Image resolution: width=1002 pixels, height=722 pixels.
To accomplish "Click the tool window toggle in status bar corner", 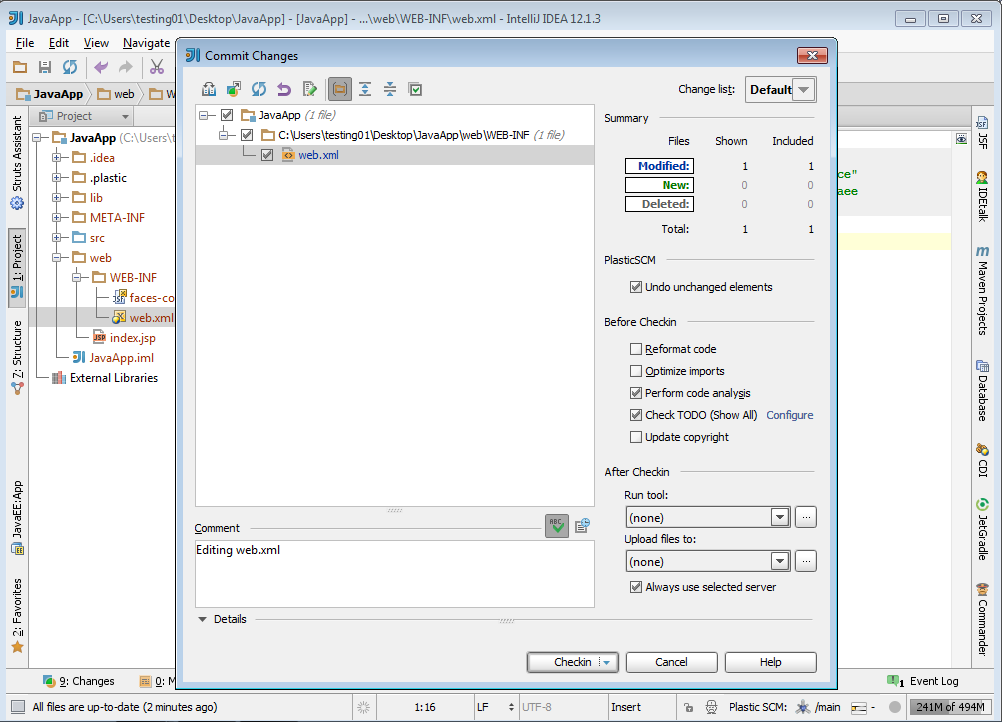I will [18, 707].
